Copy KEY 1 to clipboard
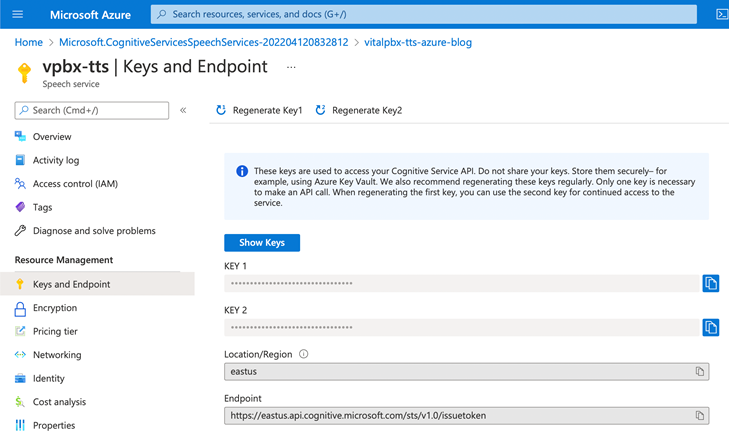The image size is (729, 441). 710,283
